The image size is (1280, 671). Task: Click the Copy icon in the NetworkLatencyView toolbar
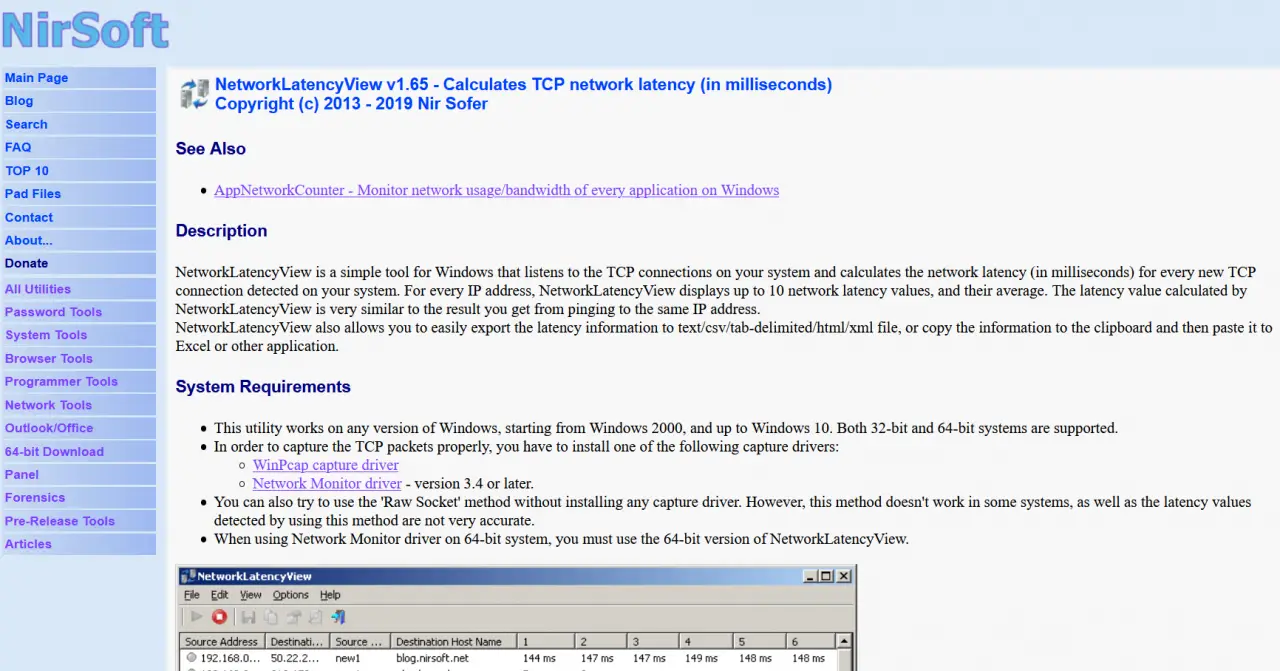click(271, 617)
